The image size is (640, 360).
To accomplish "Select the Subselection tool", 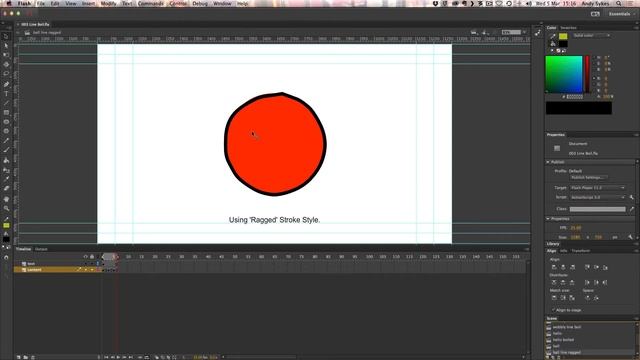I will 6,46.
